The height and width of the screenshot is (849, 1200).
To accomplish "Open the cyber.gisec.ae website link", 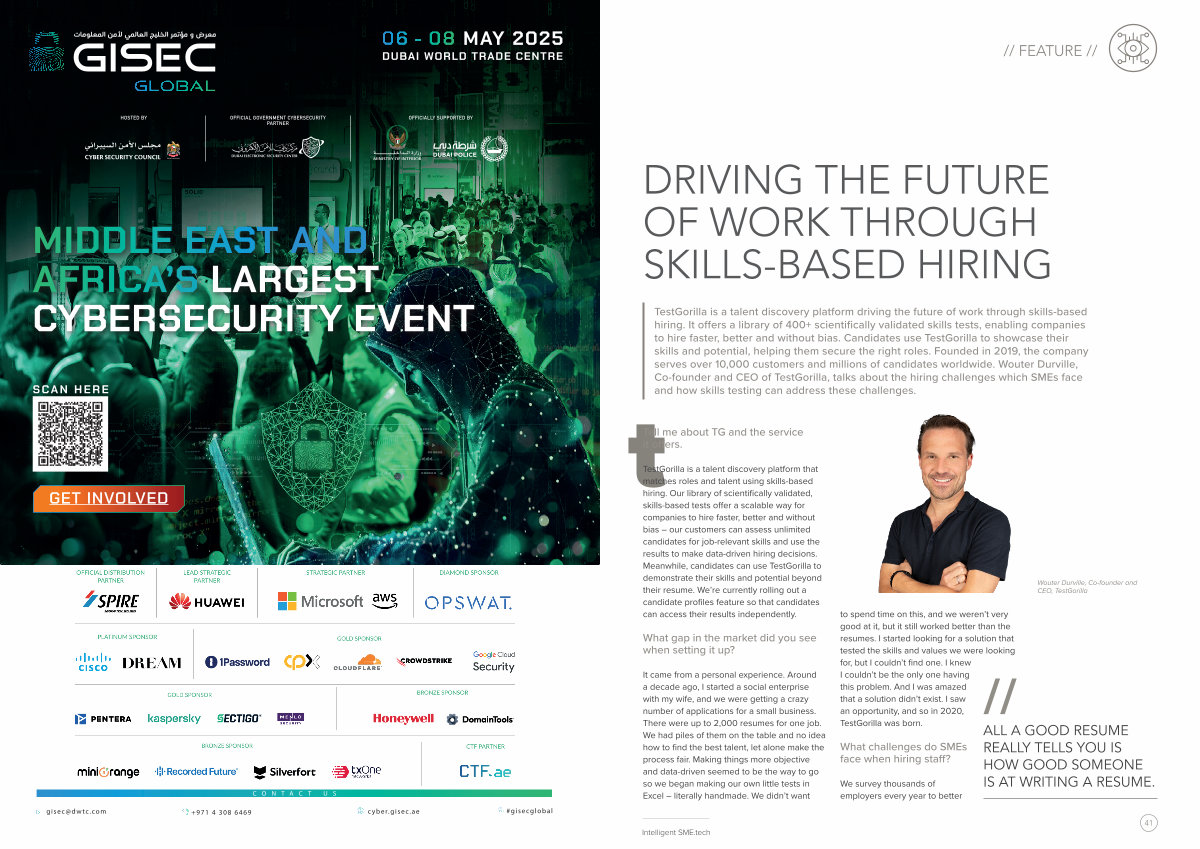I will 393,811.
